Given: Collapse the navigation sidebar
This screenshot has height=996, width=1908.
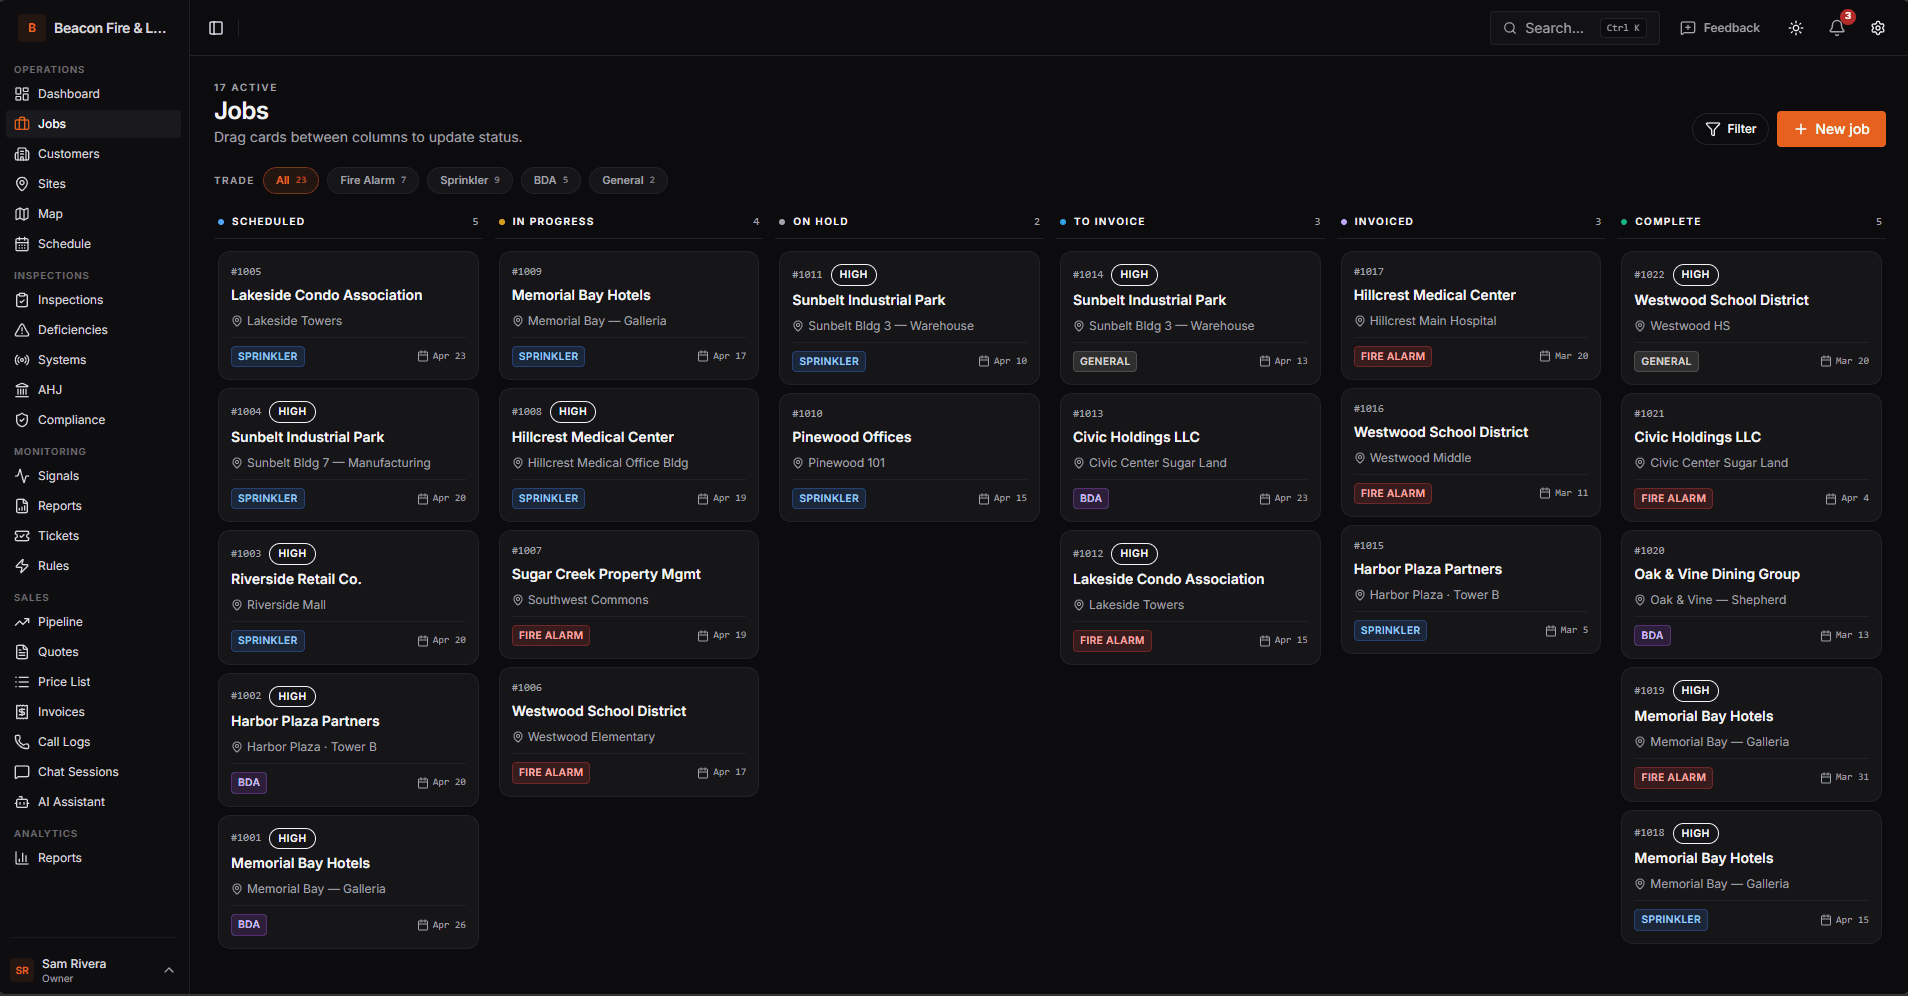Looking at the screenshot, I should tap(216, 27).
